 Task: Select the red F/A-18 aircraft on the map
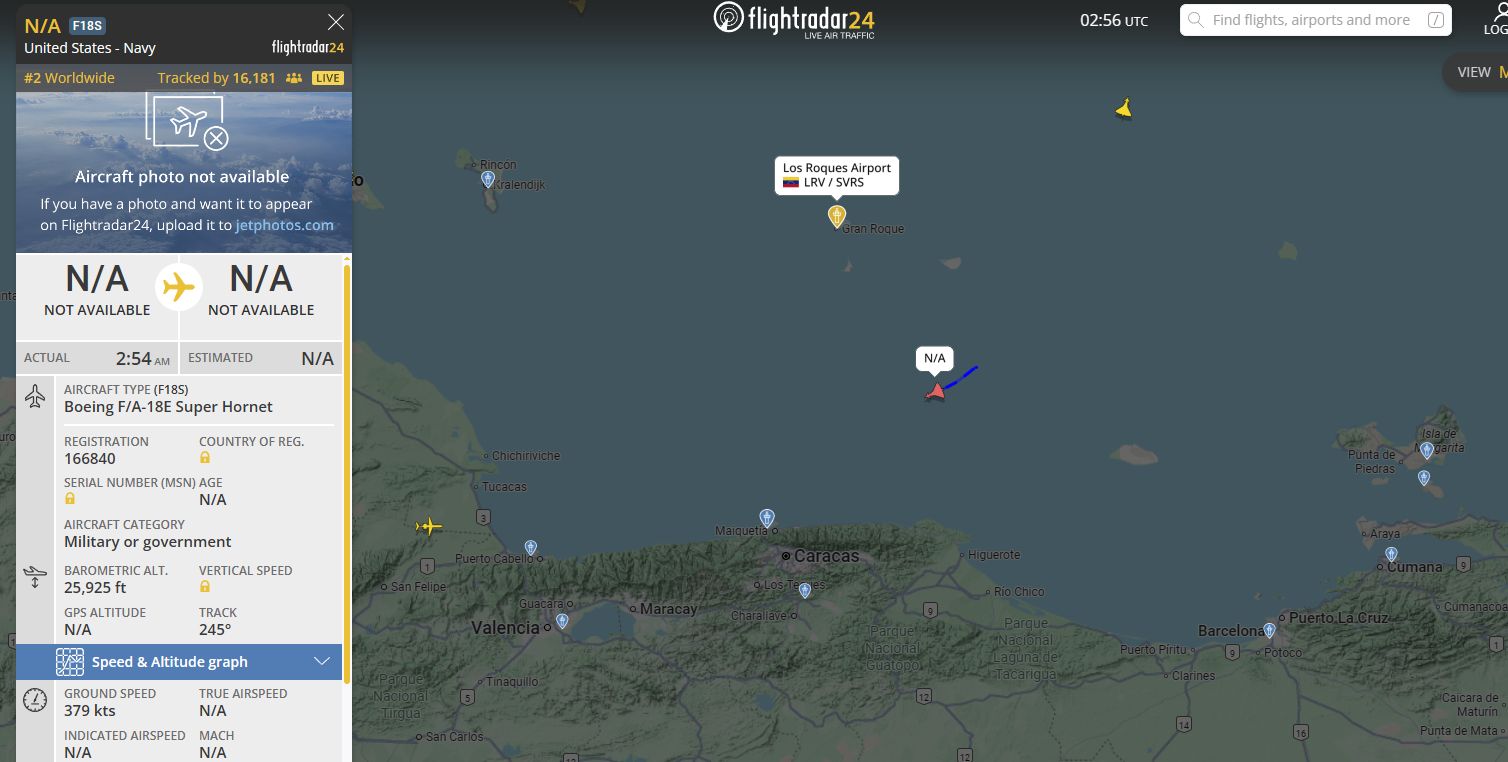point(935,391)
